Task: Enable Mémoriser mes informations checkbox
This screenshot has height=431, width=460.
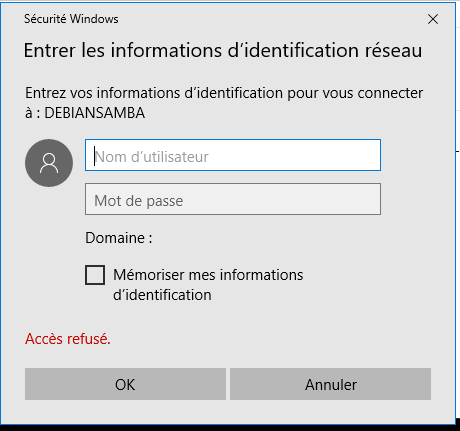Action: click(95, 275)
